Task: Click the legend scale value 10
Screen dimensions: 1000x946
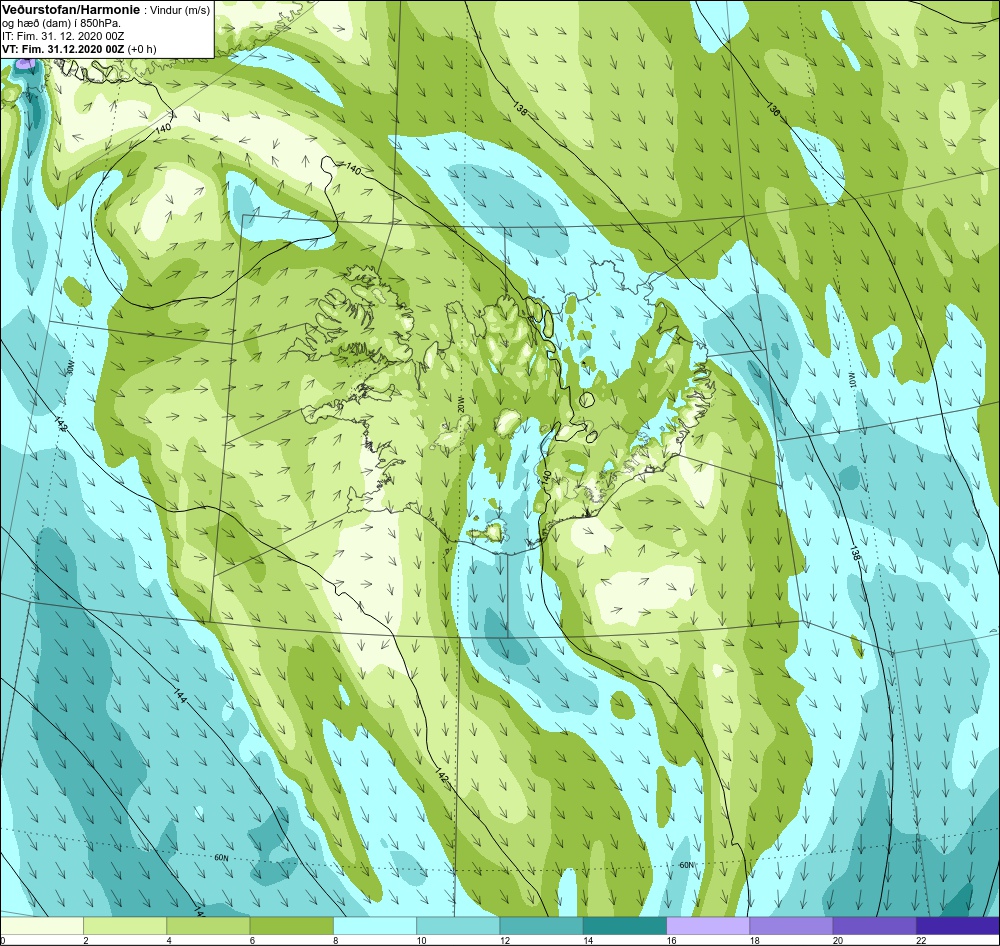Action: coord(422,940)
